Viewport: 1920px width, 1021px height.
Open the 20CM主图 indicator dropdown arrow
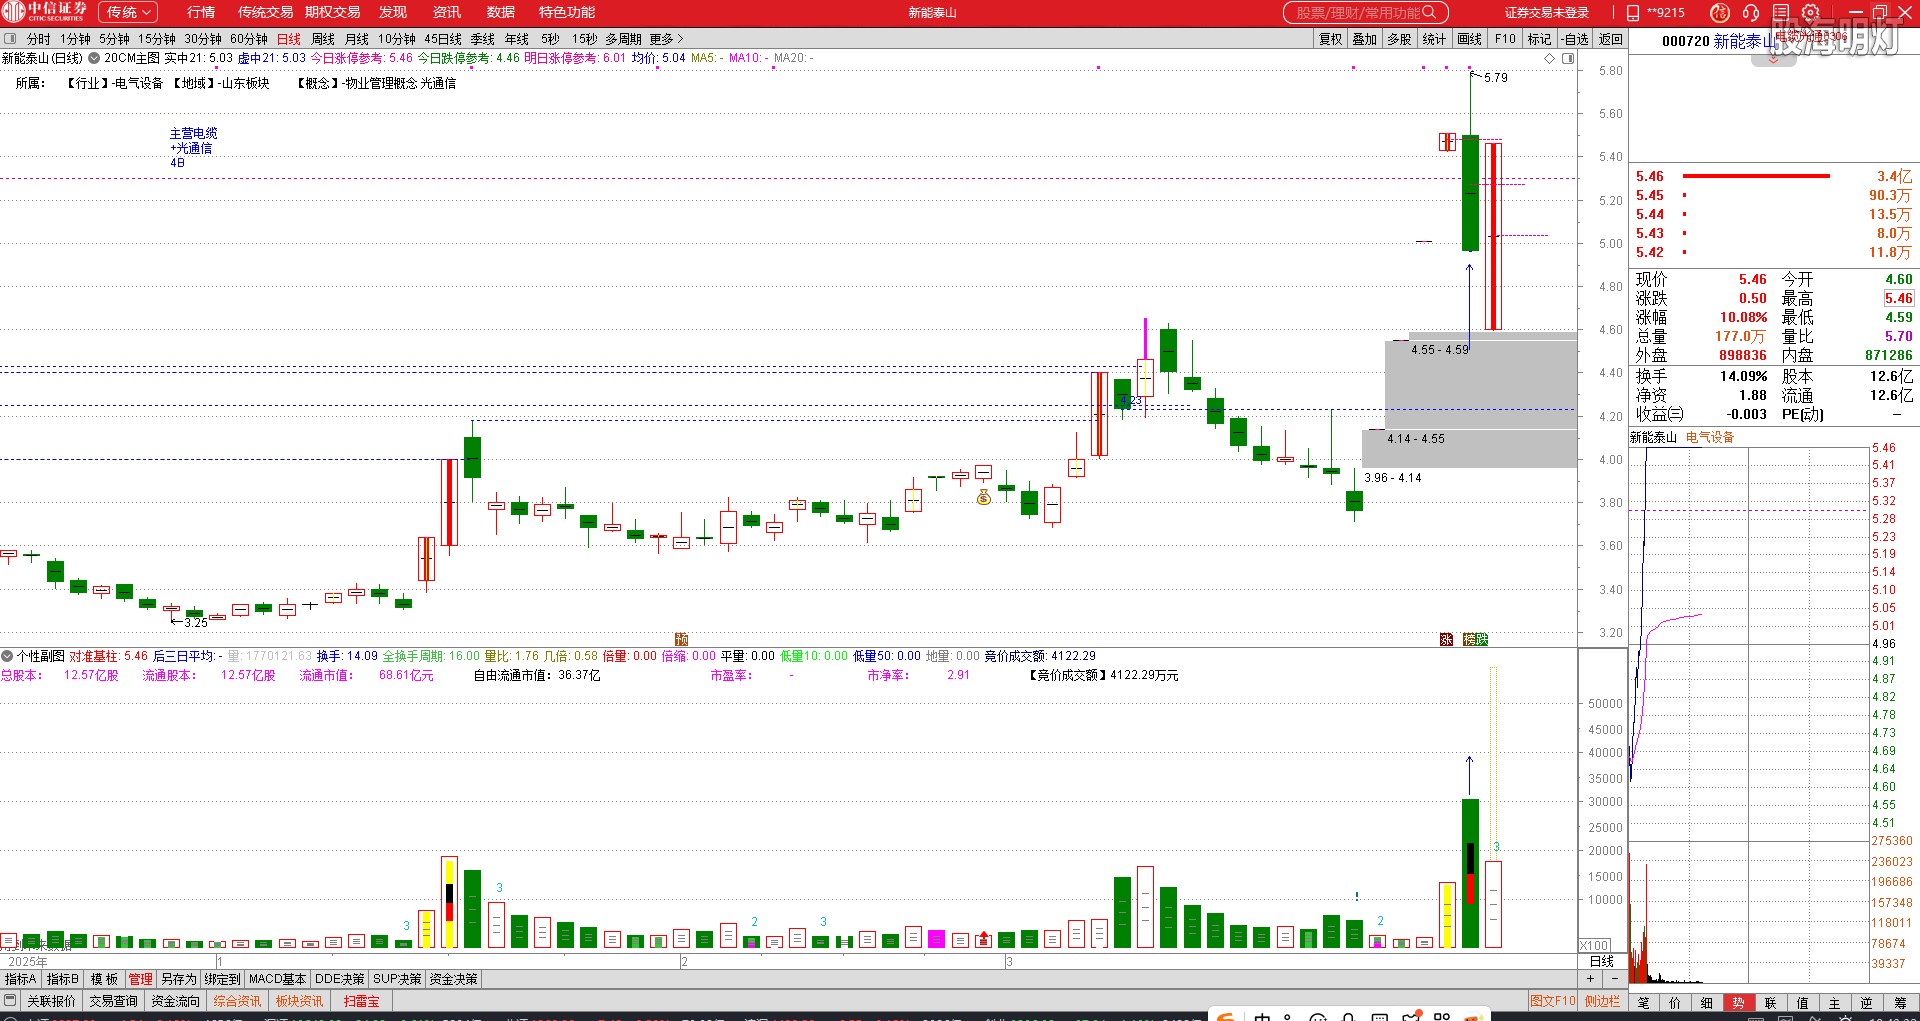94,58
